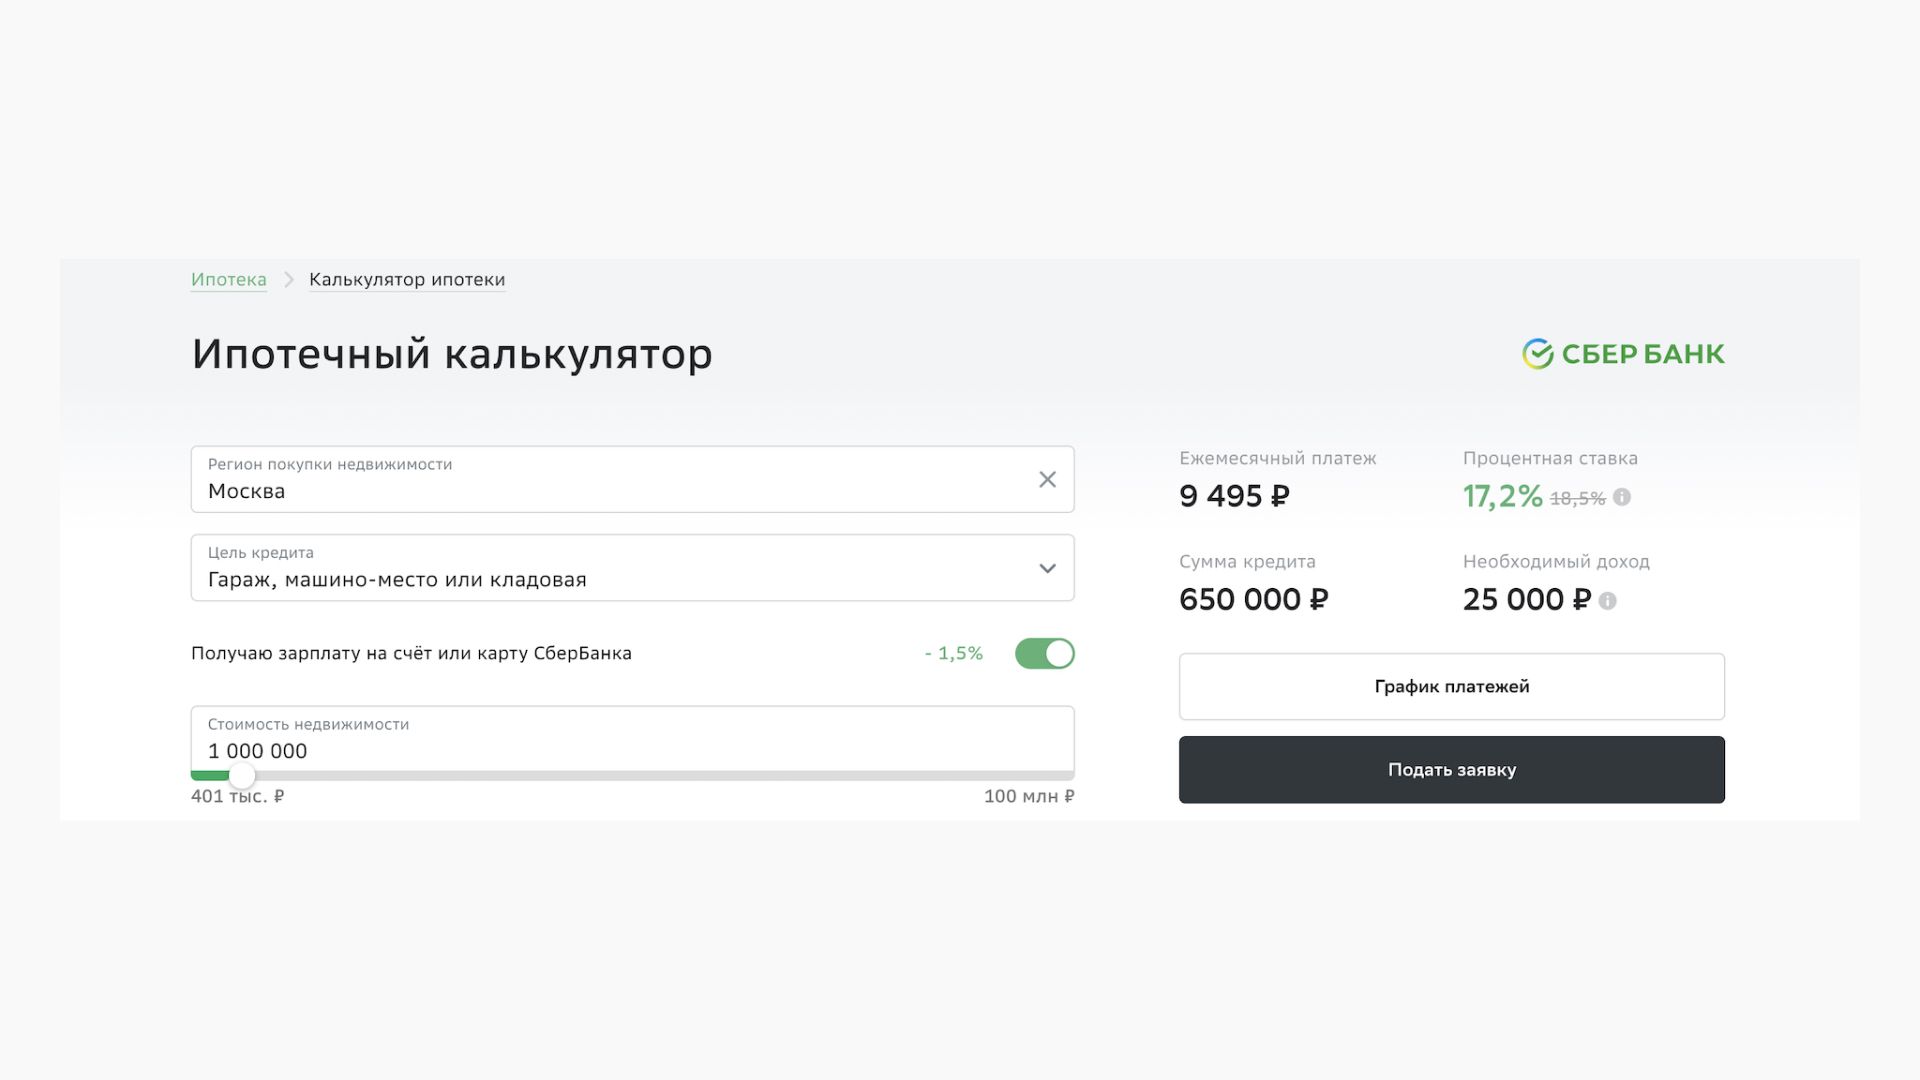
Task: Expand the Цель кредита dropdown arrow
Action: 1047,568
